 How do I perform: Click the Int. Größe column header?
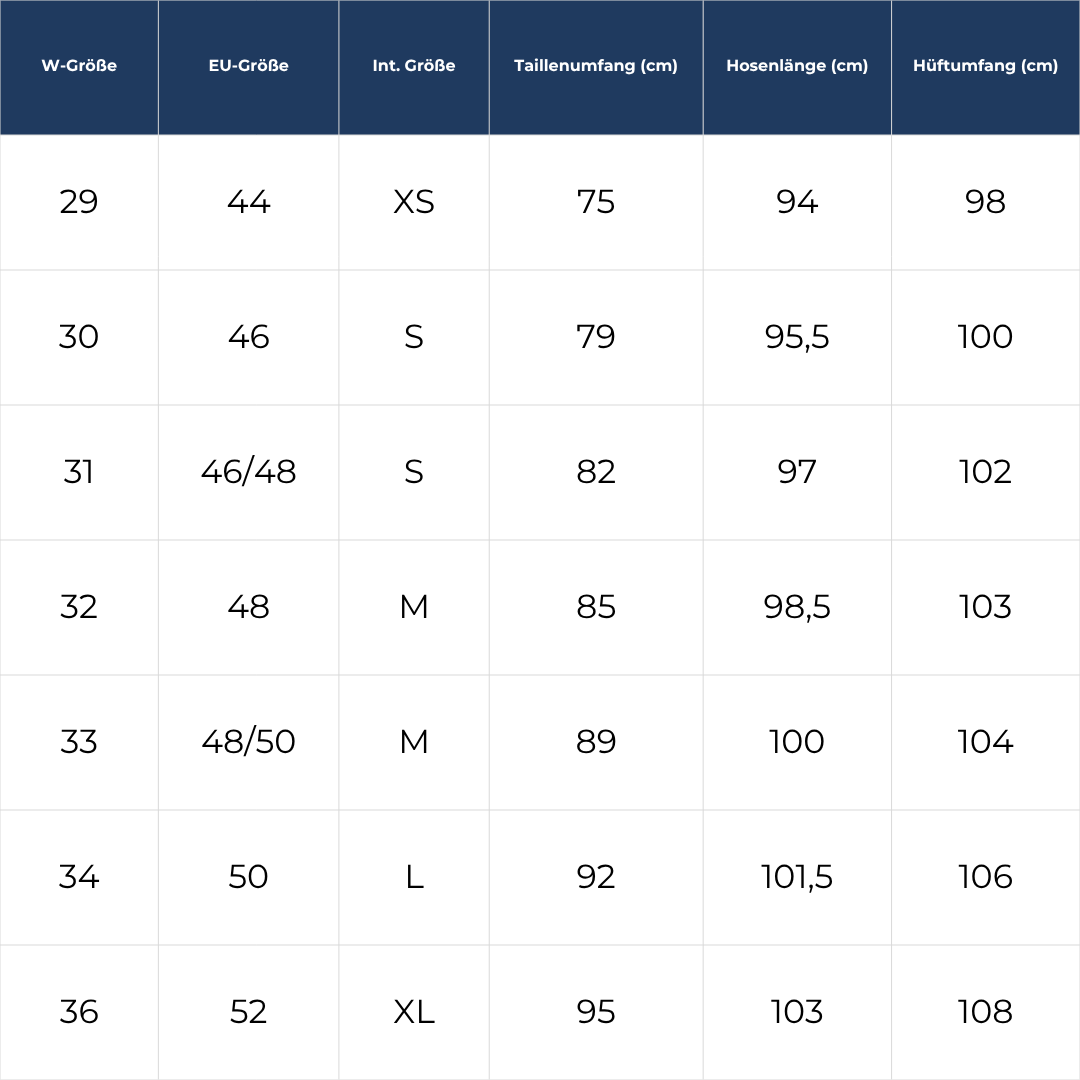(414, 66)
